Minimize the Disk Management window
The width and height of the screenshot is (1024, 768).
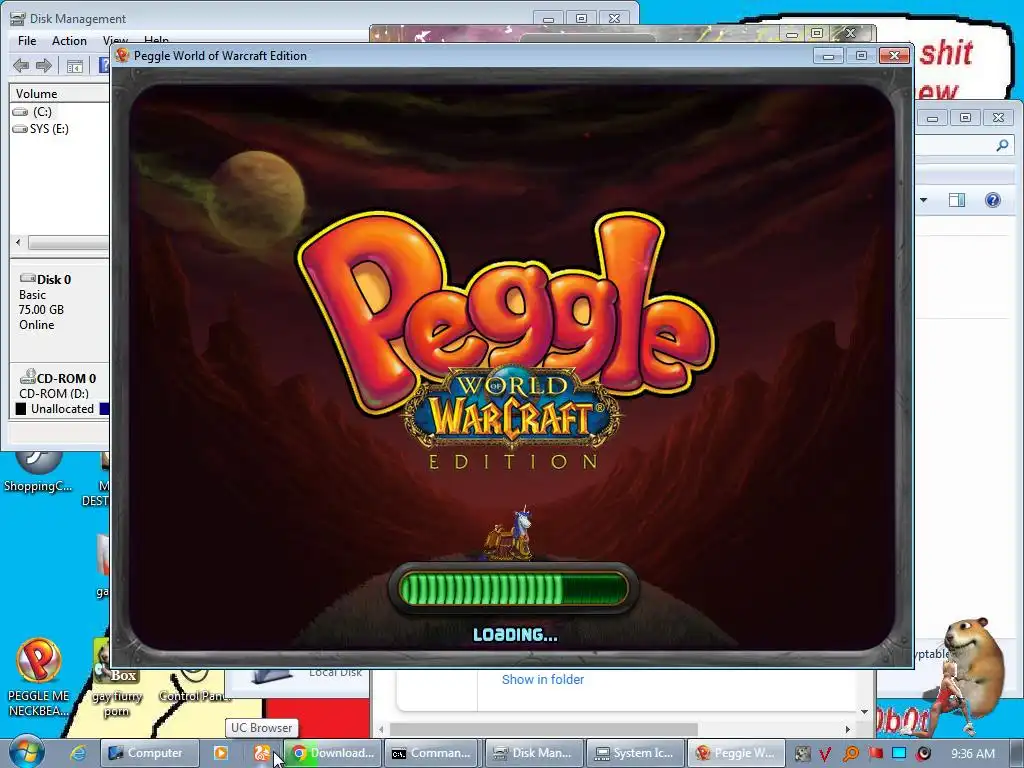tap(548, 19)
